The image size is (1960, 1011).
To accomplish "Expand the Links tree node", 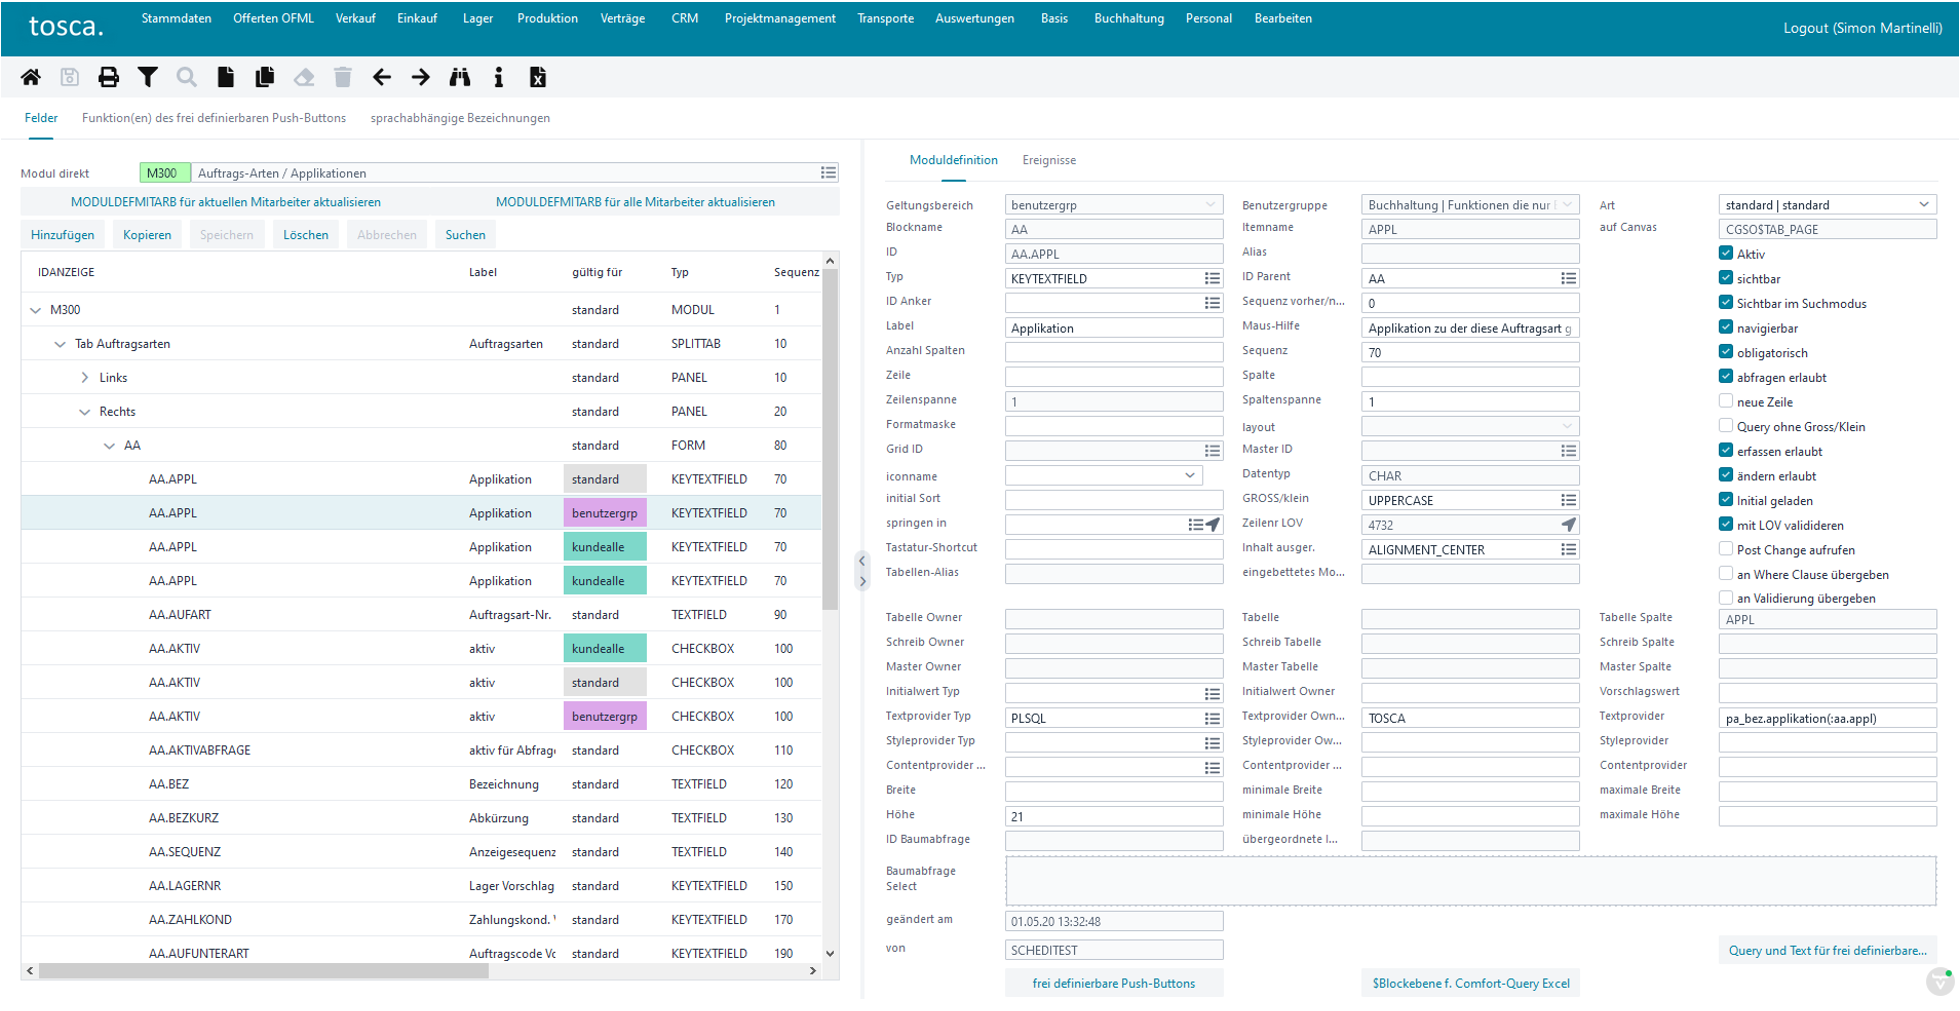I will point(84,377).
